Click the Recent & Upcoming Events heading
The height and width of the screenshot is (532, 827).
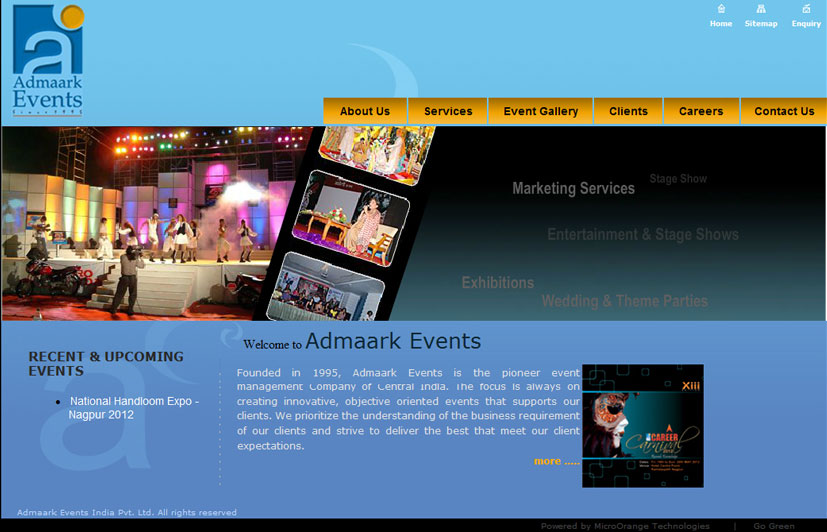pos(106,364)
